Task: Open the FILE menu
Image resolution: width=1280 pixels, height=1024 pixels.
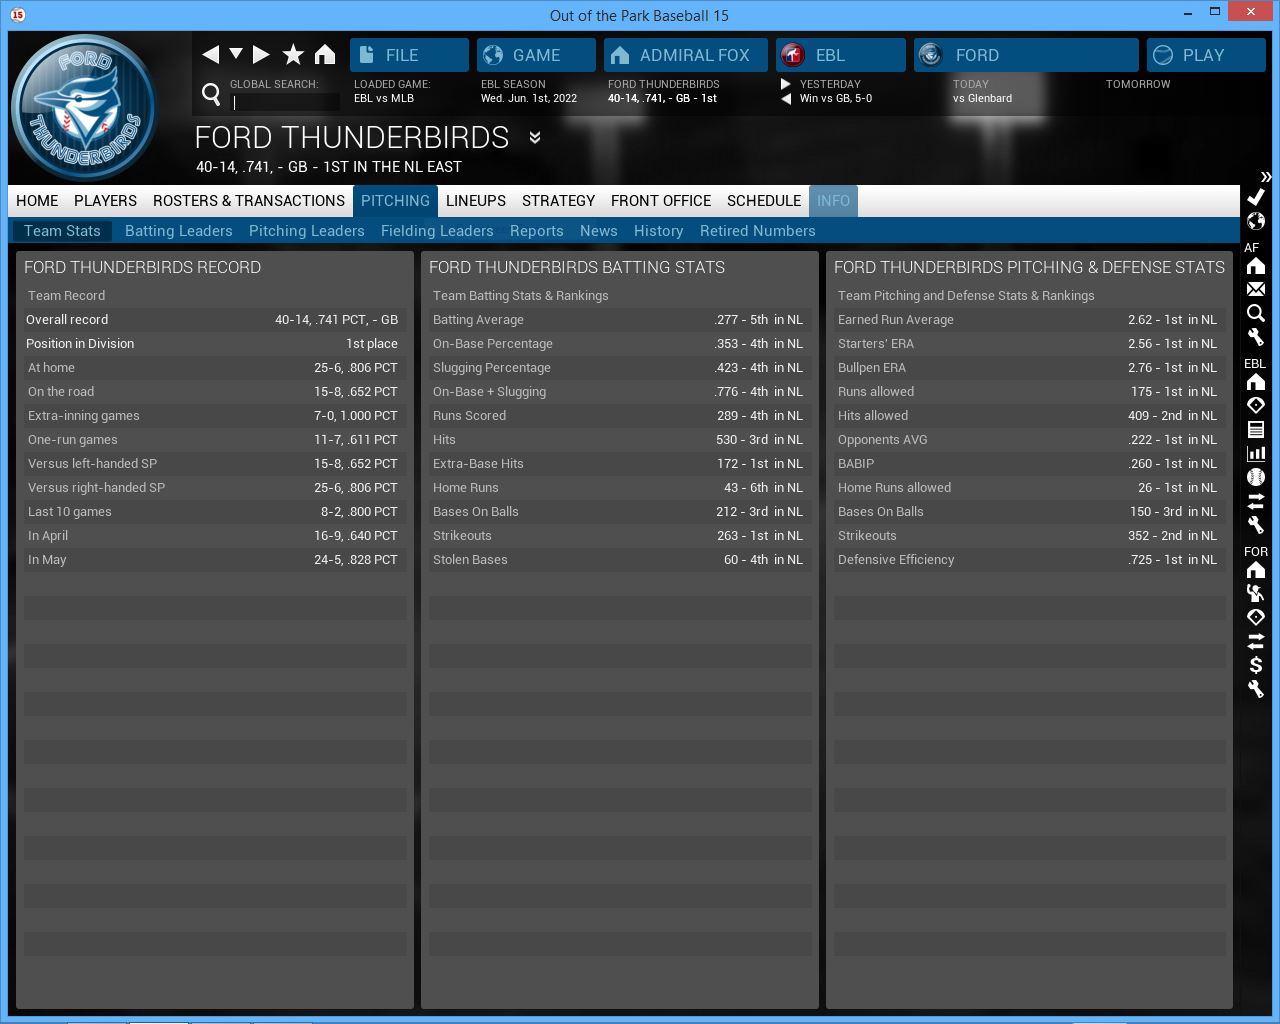Action: tap(409, 55)
